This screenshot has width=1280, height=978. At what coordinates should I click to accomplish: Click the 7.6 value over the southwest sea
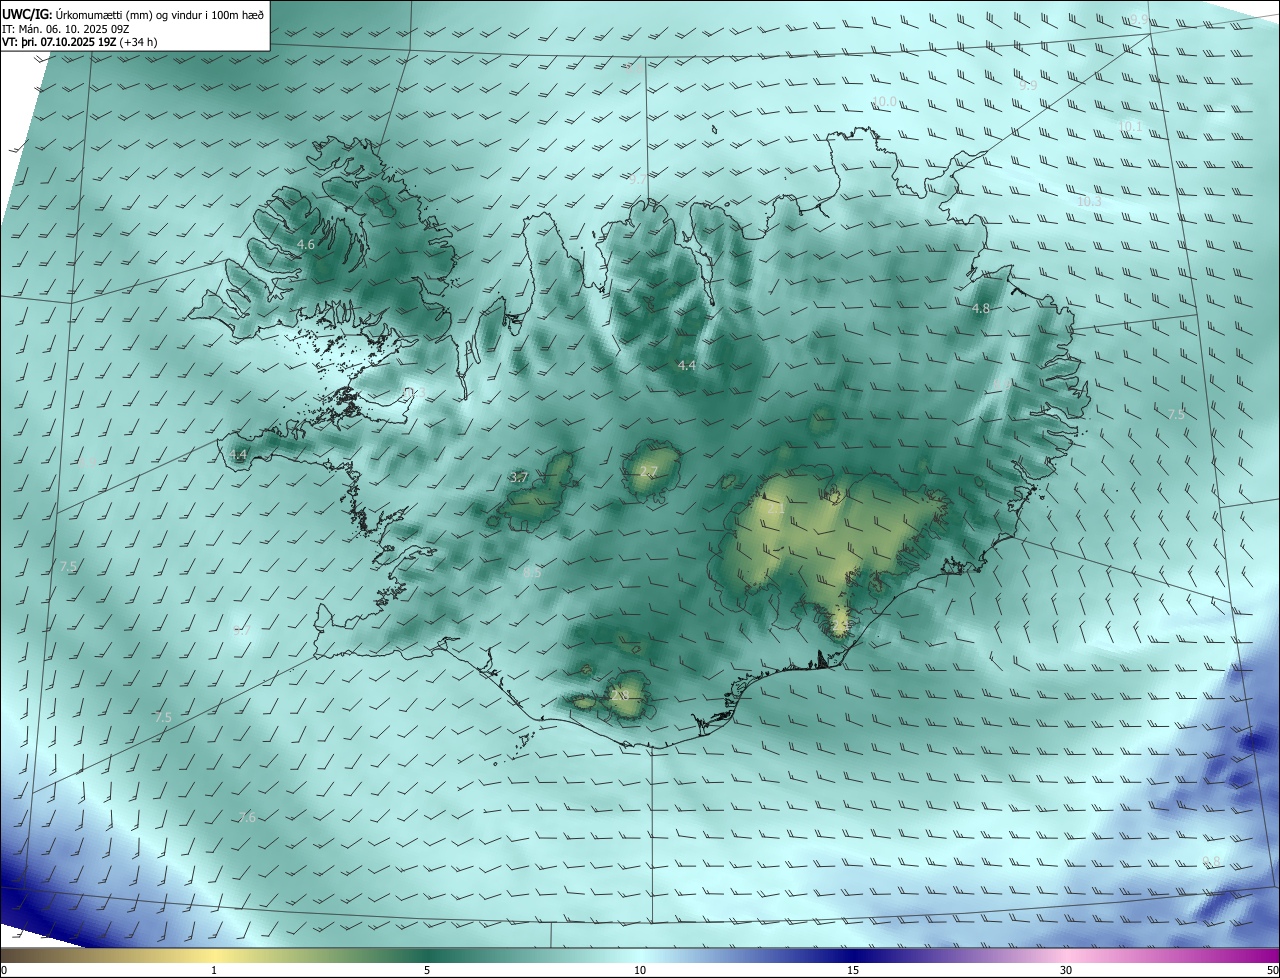[247, 818]
